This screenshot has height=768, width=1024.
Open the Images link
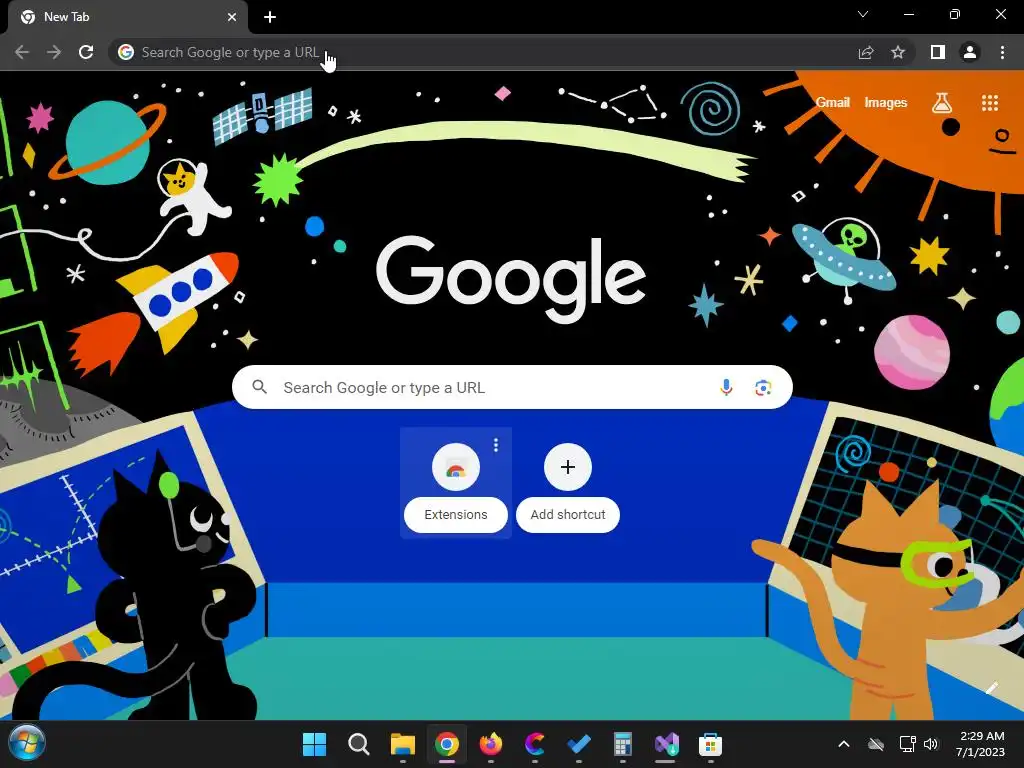[886, 103]
